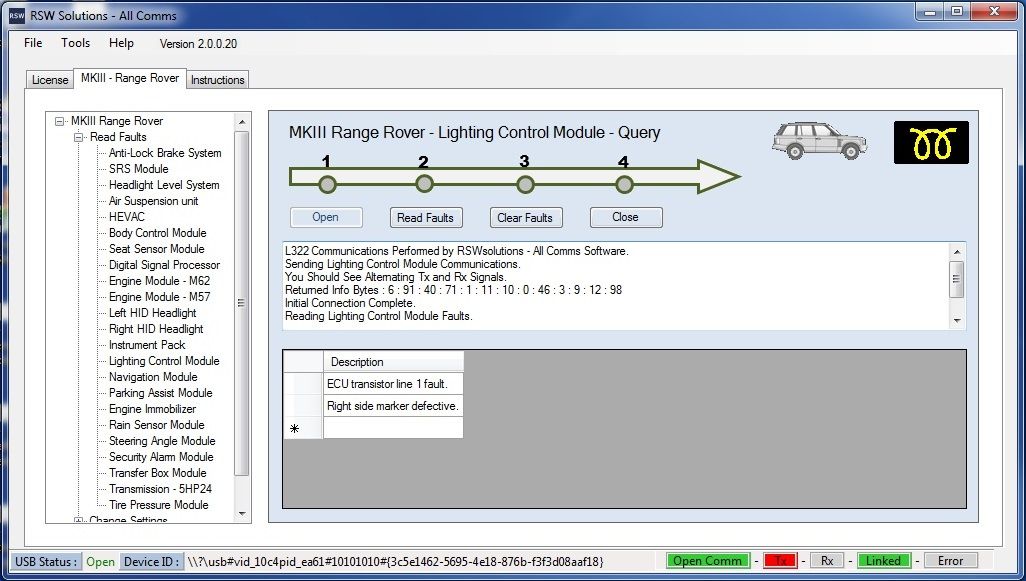Click step 4 circle marker on arrow

coord(624,185)
